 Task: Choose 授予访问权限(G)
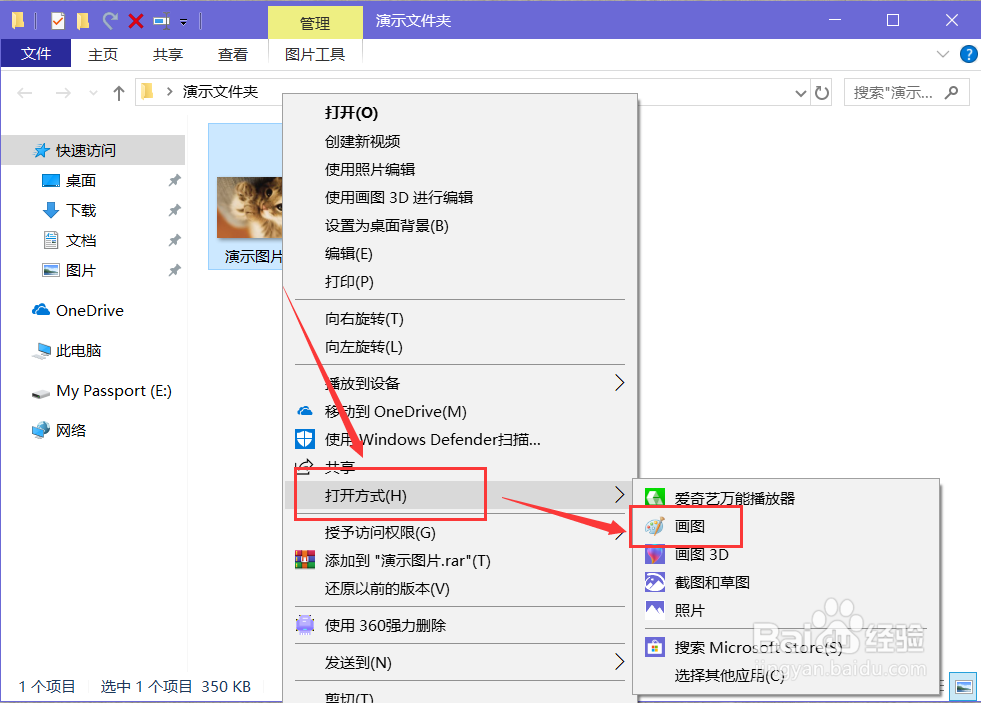pos(460,532)
